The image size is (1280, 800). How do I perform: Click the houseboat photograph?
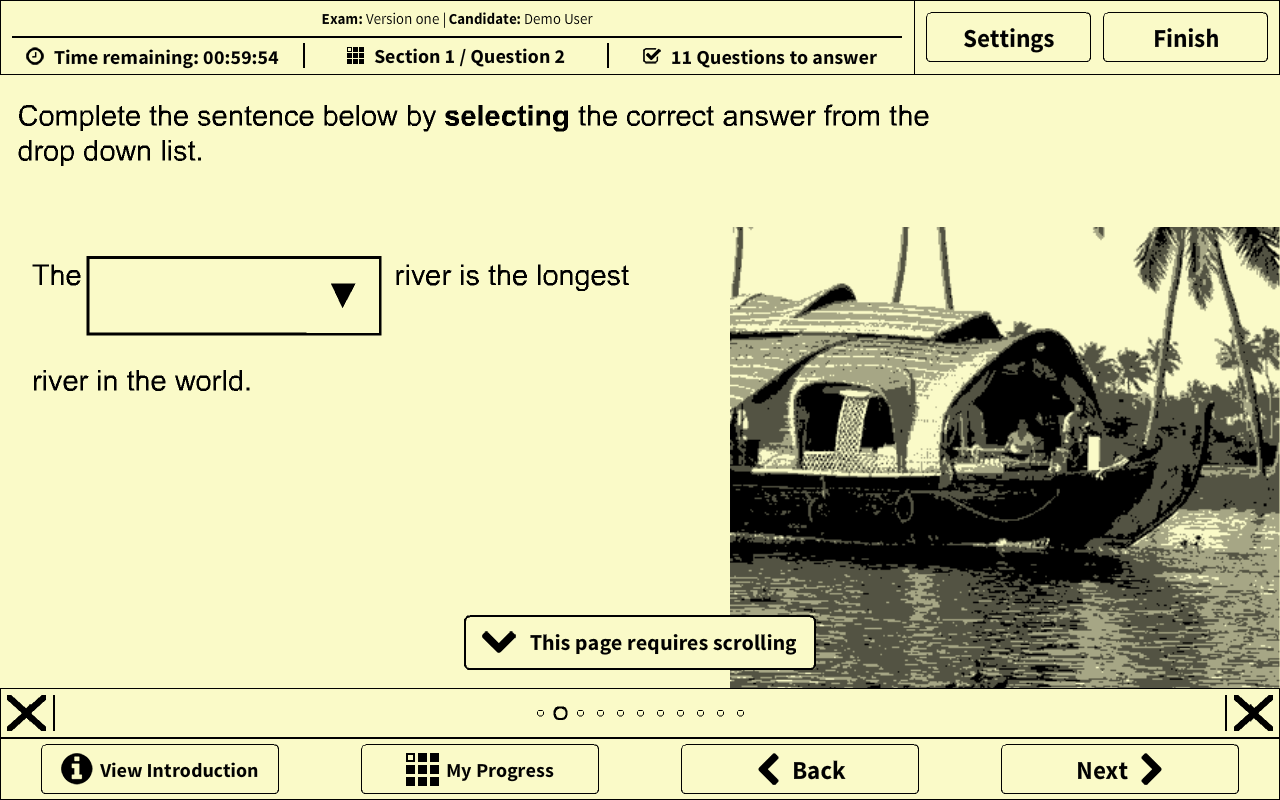pyautogui.click(x=1004, y=457)
